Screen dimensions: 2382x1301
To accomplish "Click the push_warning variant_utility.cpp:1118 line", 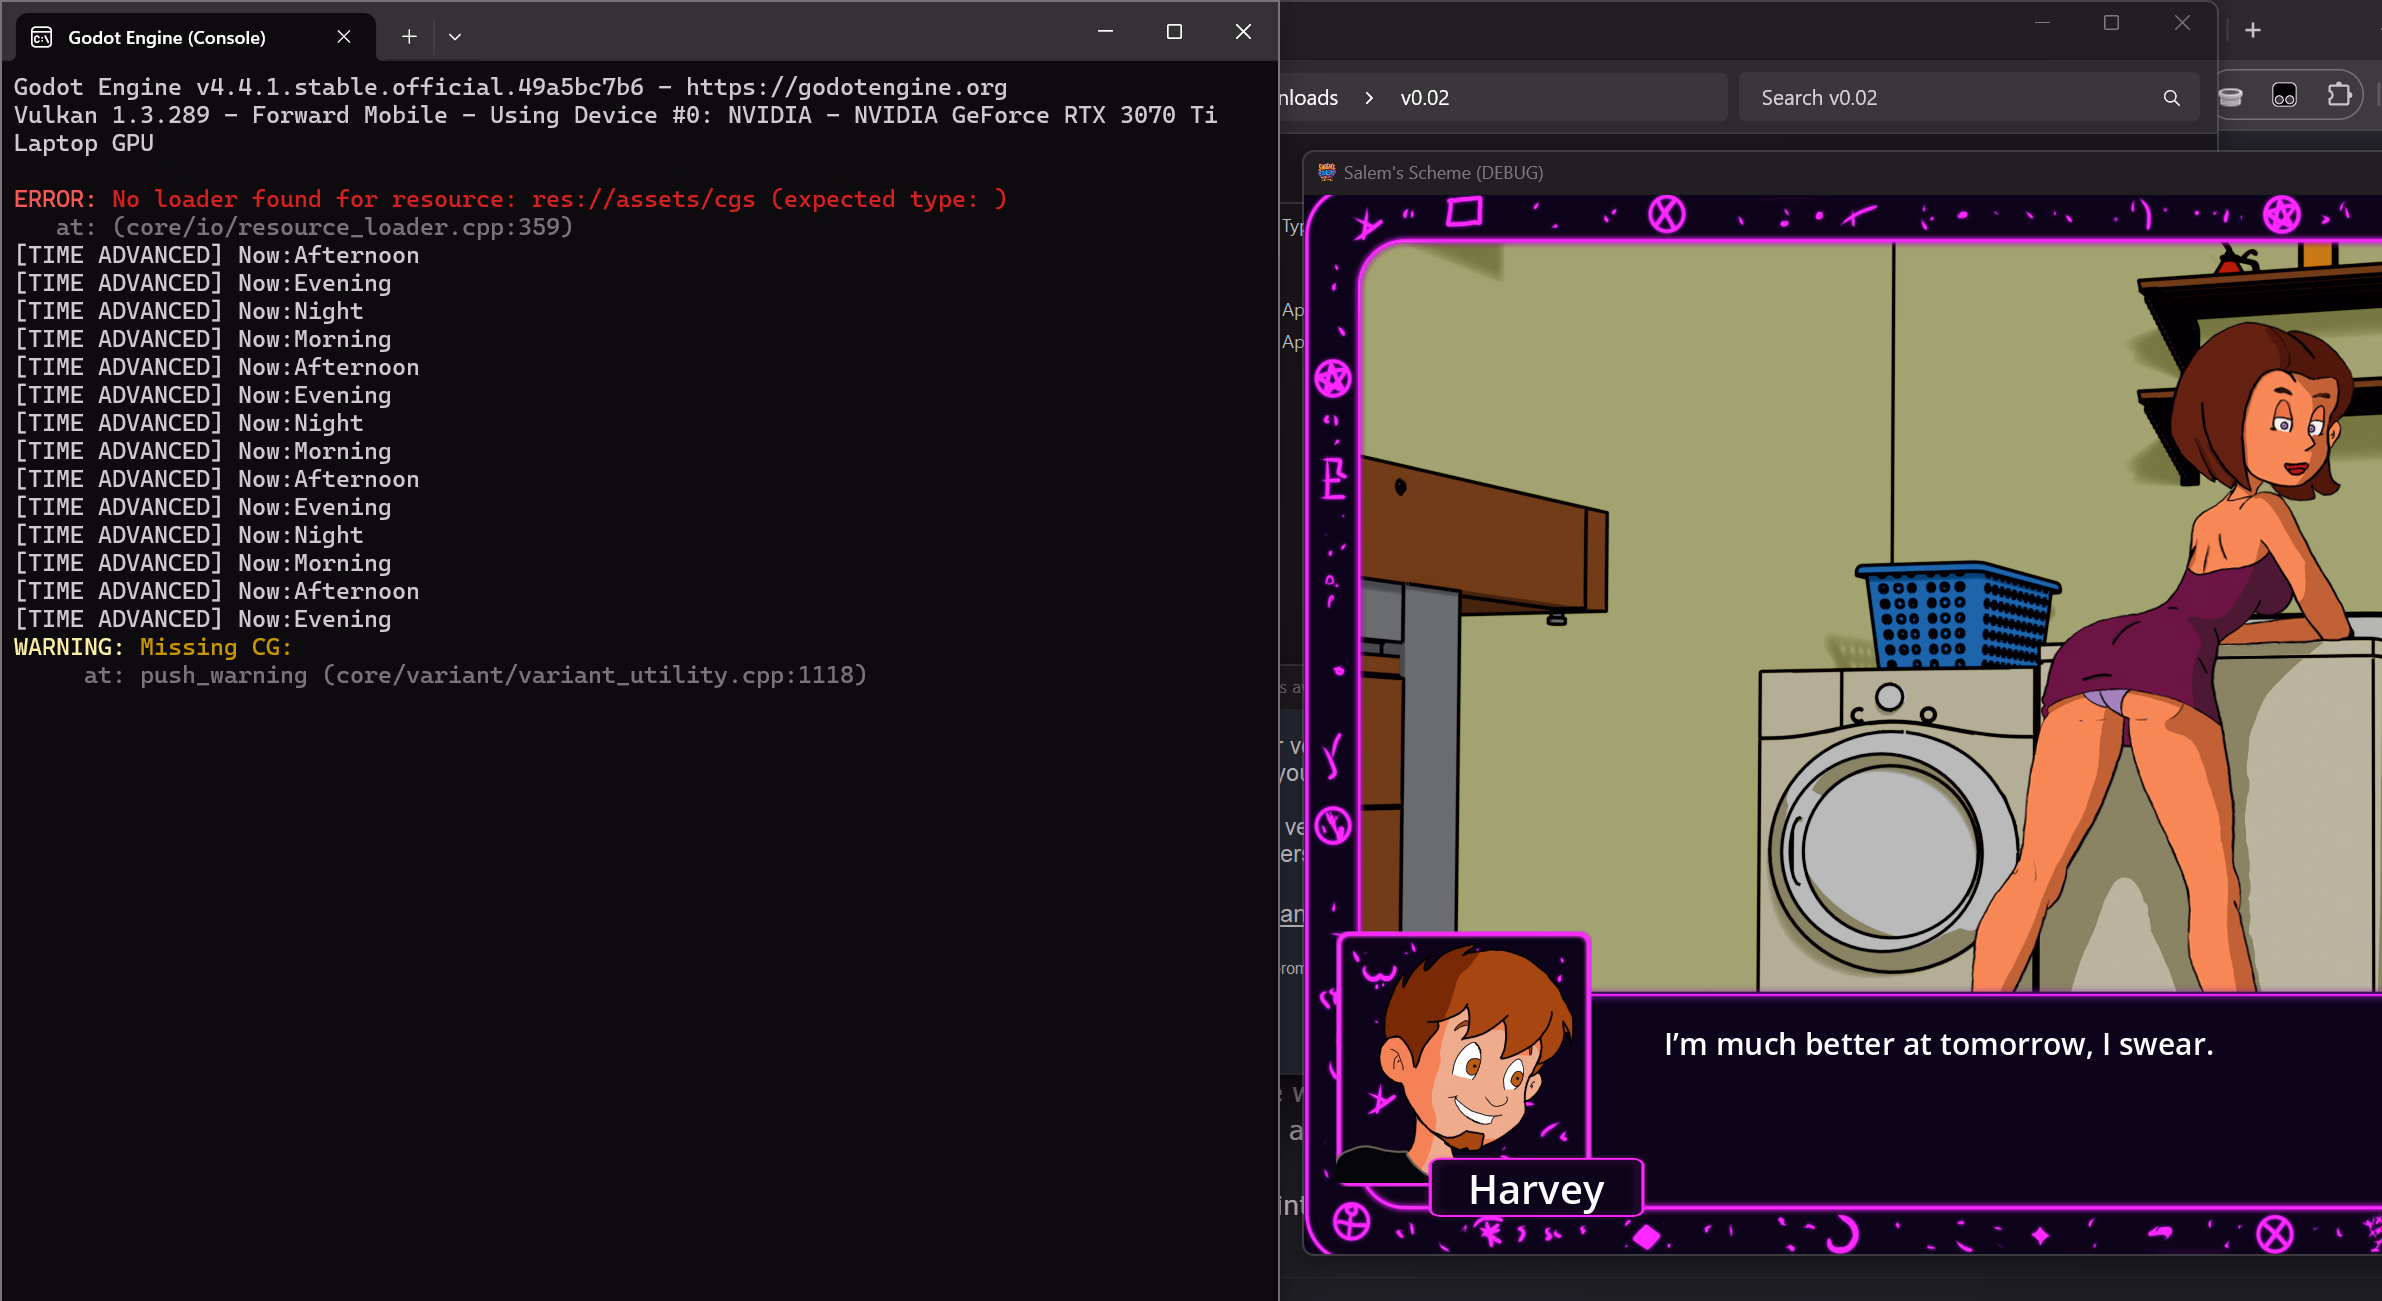I will pyautogui.click(x=475, y=675).
